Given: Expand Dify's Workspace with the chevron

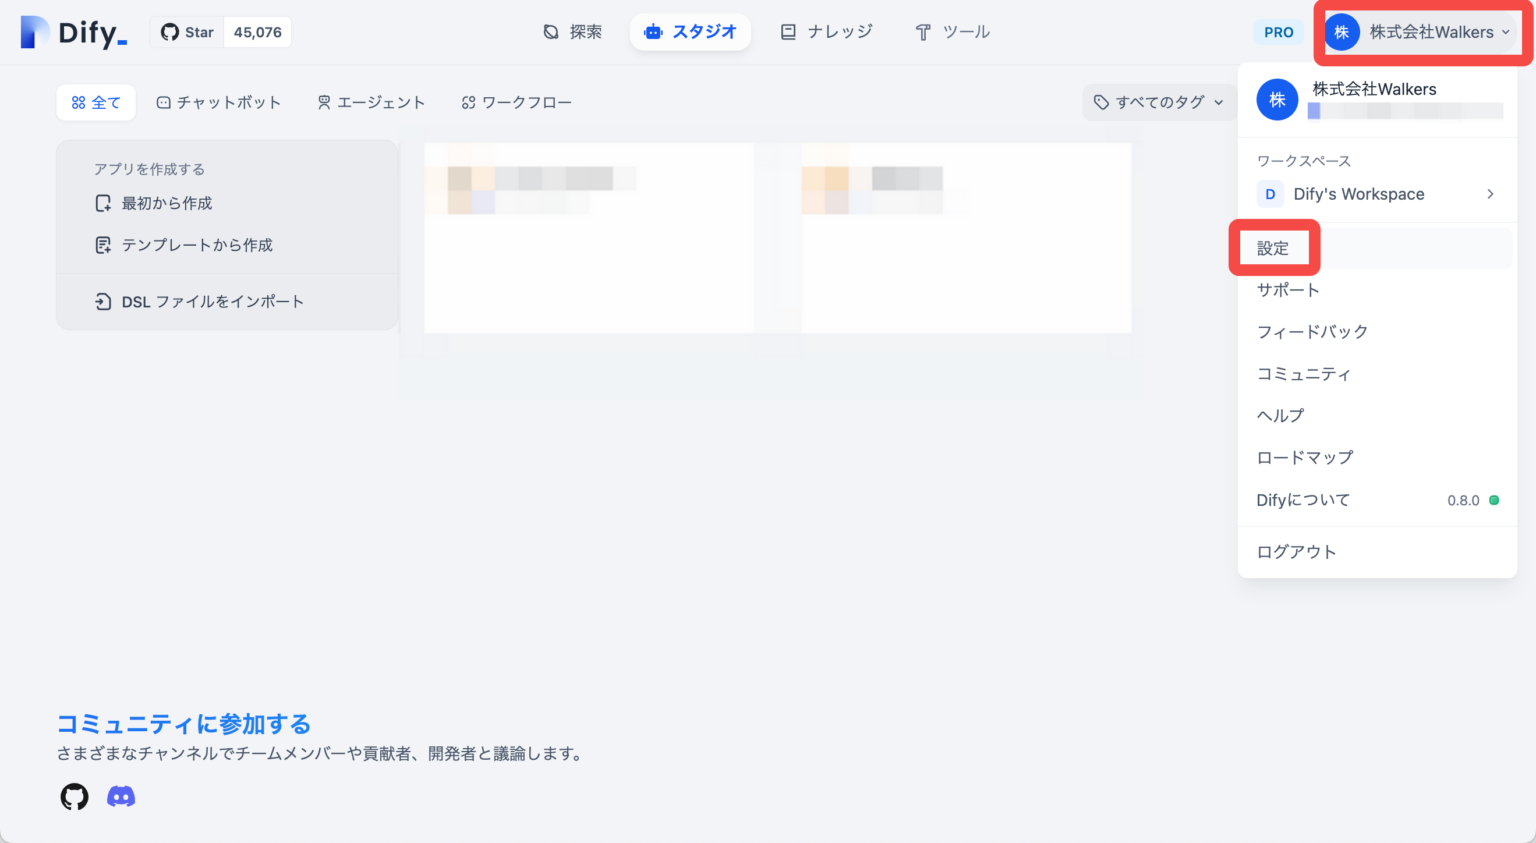Looking at the screenshot, I should [1490, 194].
